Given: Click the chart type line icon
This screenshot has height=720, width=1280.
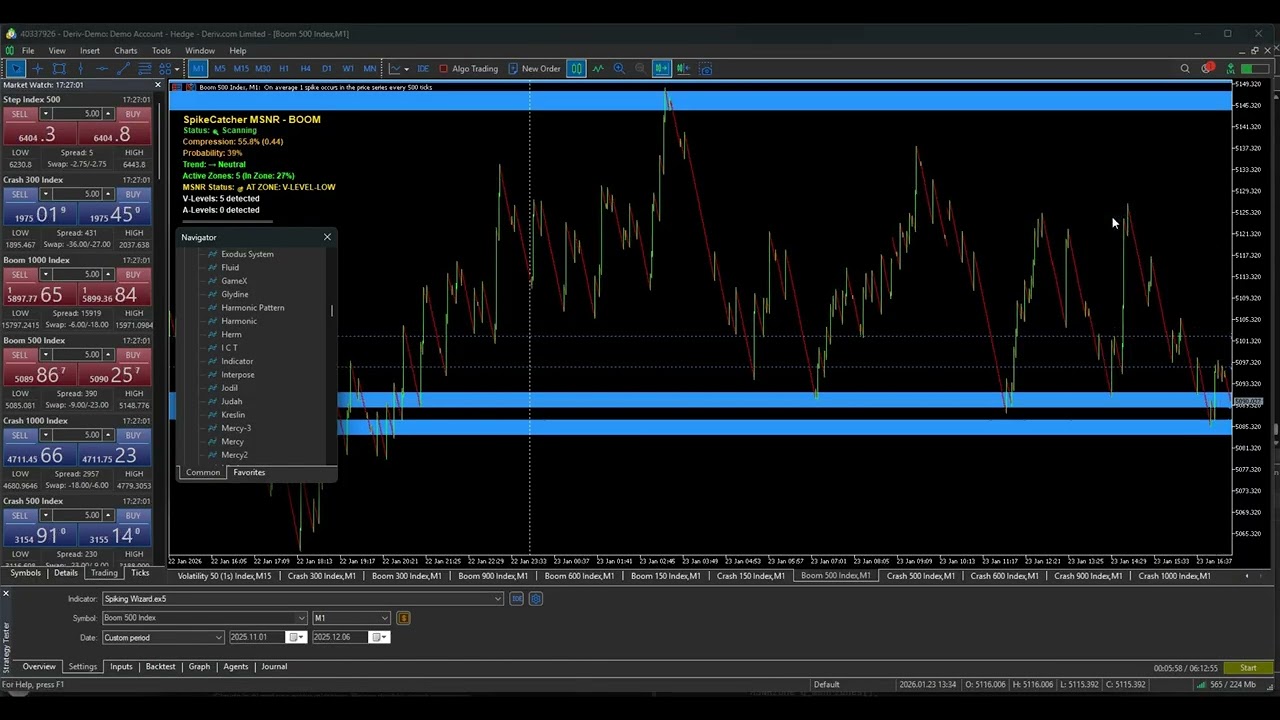Looking at the screenshot, I should point(395,69).
